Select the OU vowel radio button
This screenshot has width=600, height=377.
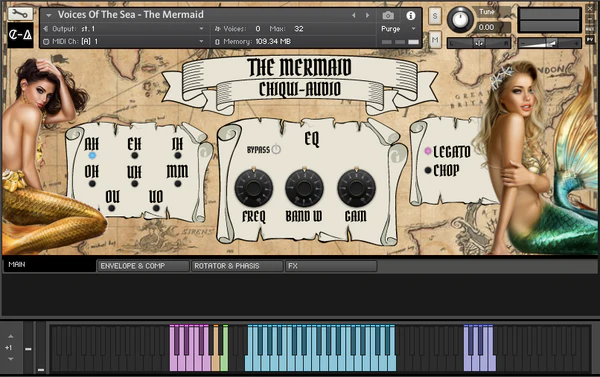tap(111, 208)
